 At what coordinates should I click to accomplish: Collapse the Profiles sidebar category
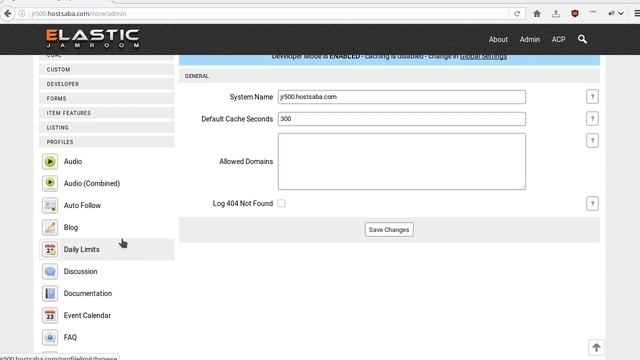point(107,142)
